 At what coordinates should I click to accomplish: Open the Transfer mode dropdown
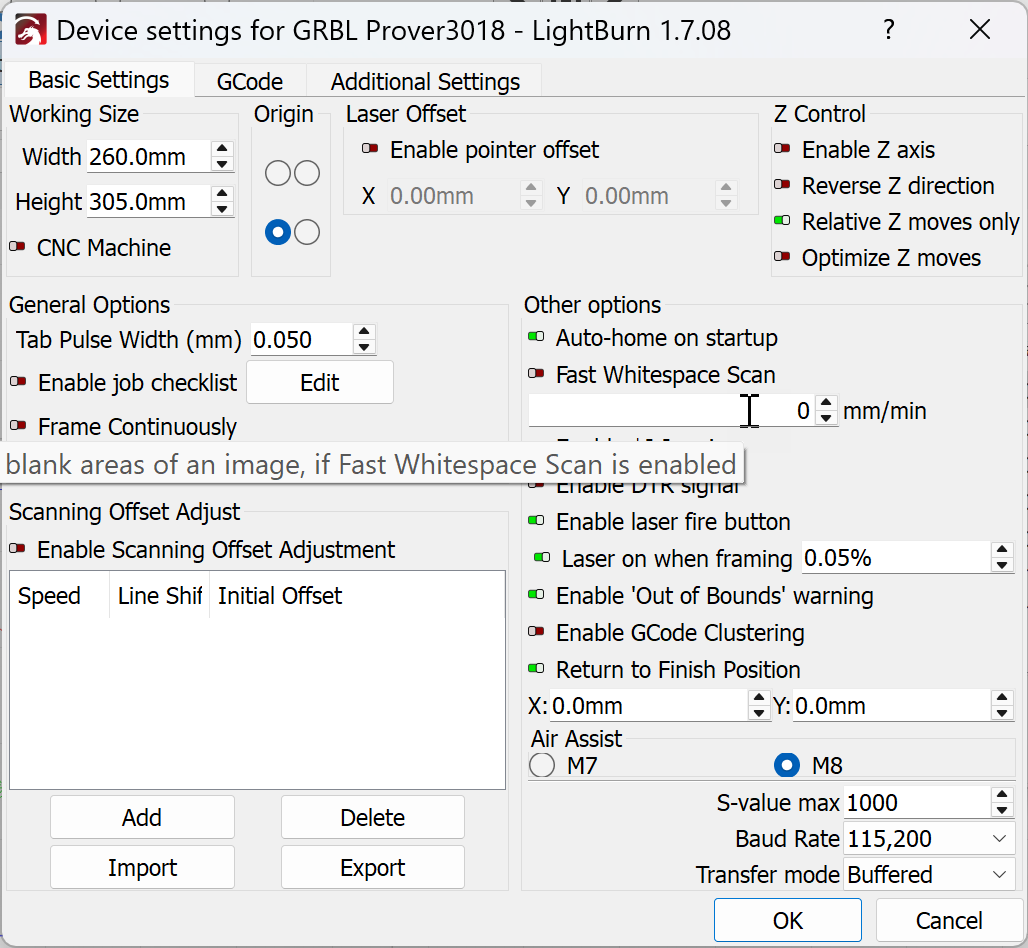[x=929, y=875]
